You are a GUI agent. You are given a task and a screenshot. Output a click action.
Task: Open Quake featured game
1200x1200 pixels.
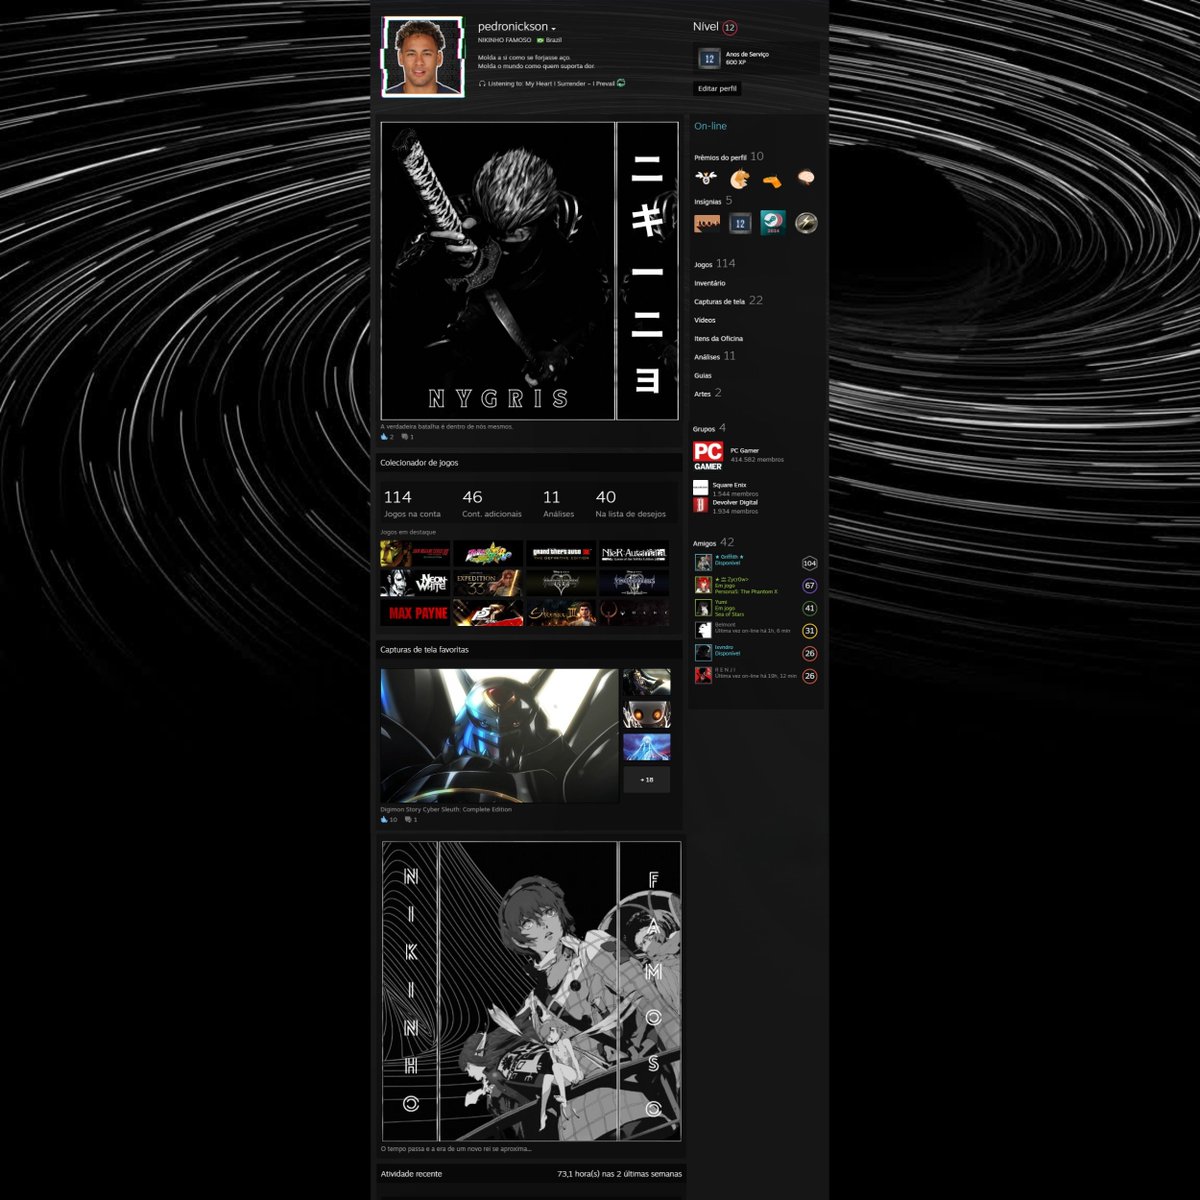point(634,613)
